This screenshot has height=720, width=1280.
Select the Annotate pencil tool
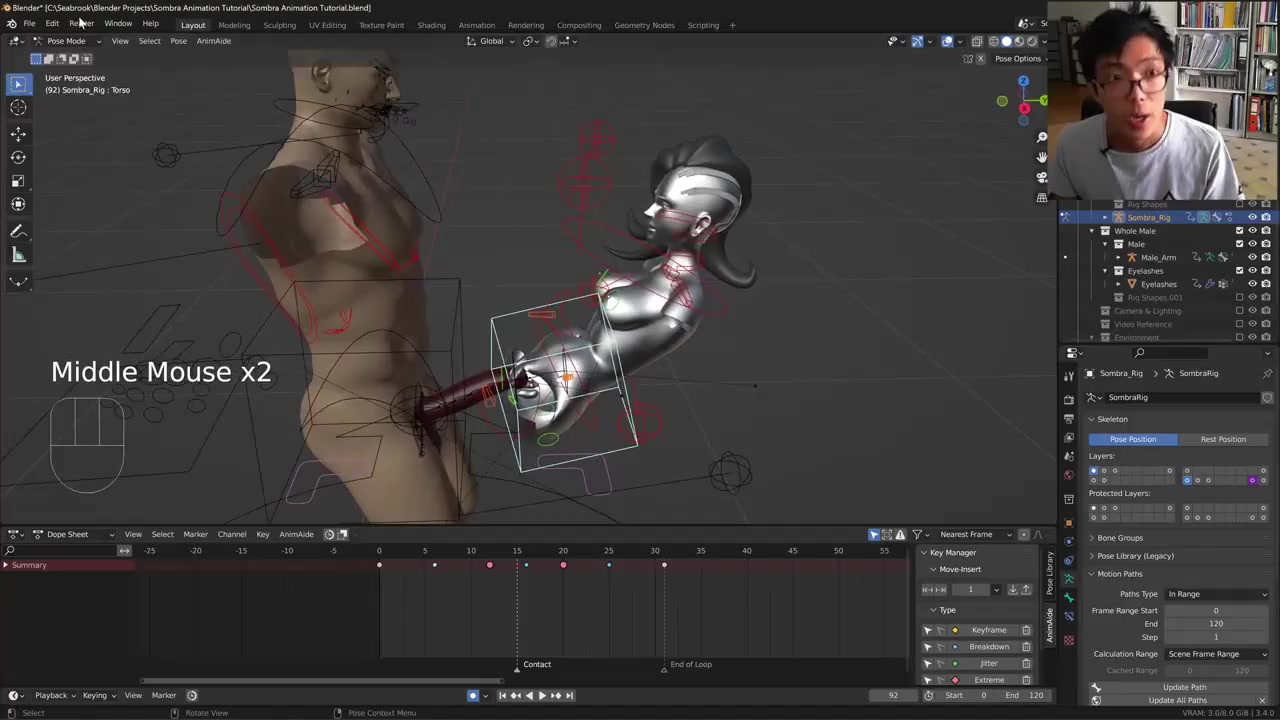pos(18,231)
